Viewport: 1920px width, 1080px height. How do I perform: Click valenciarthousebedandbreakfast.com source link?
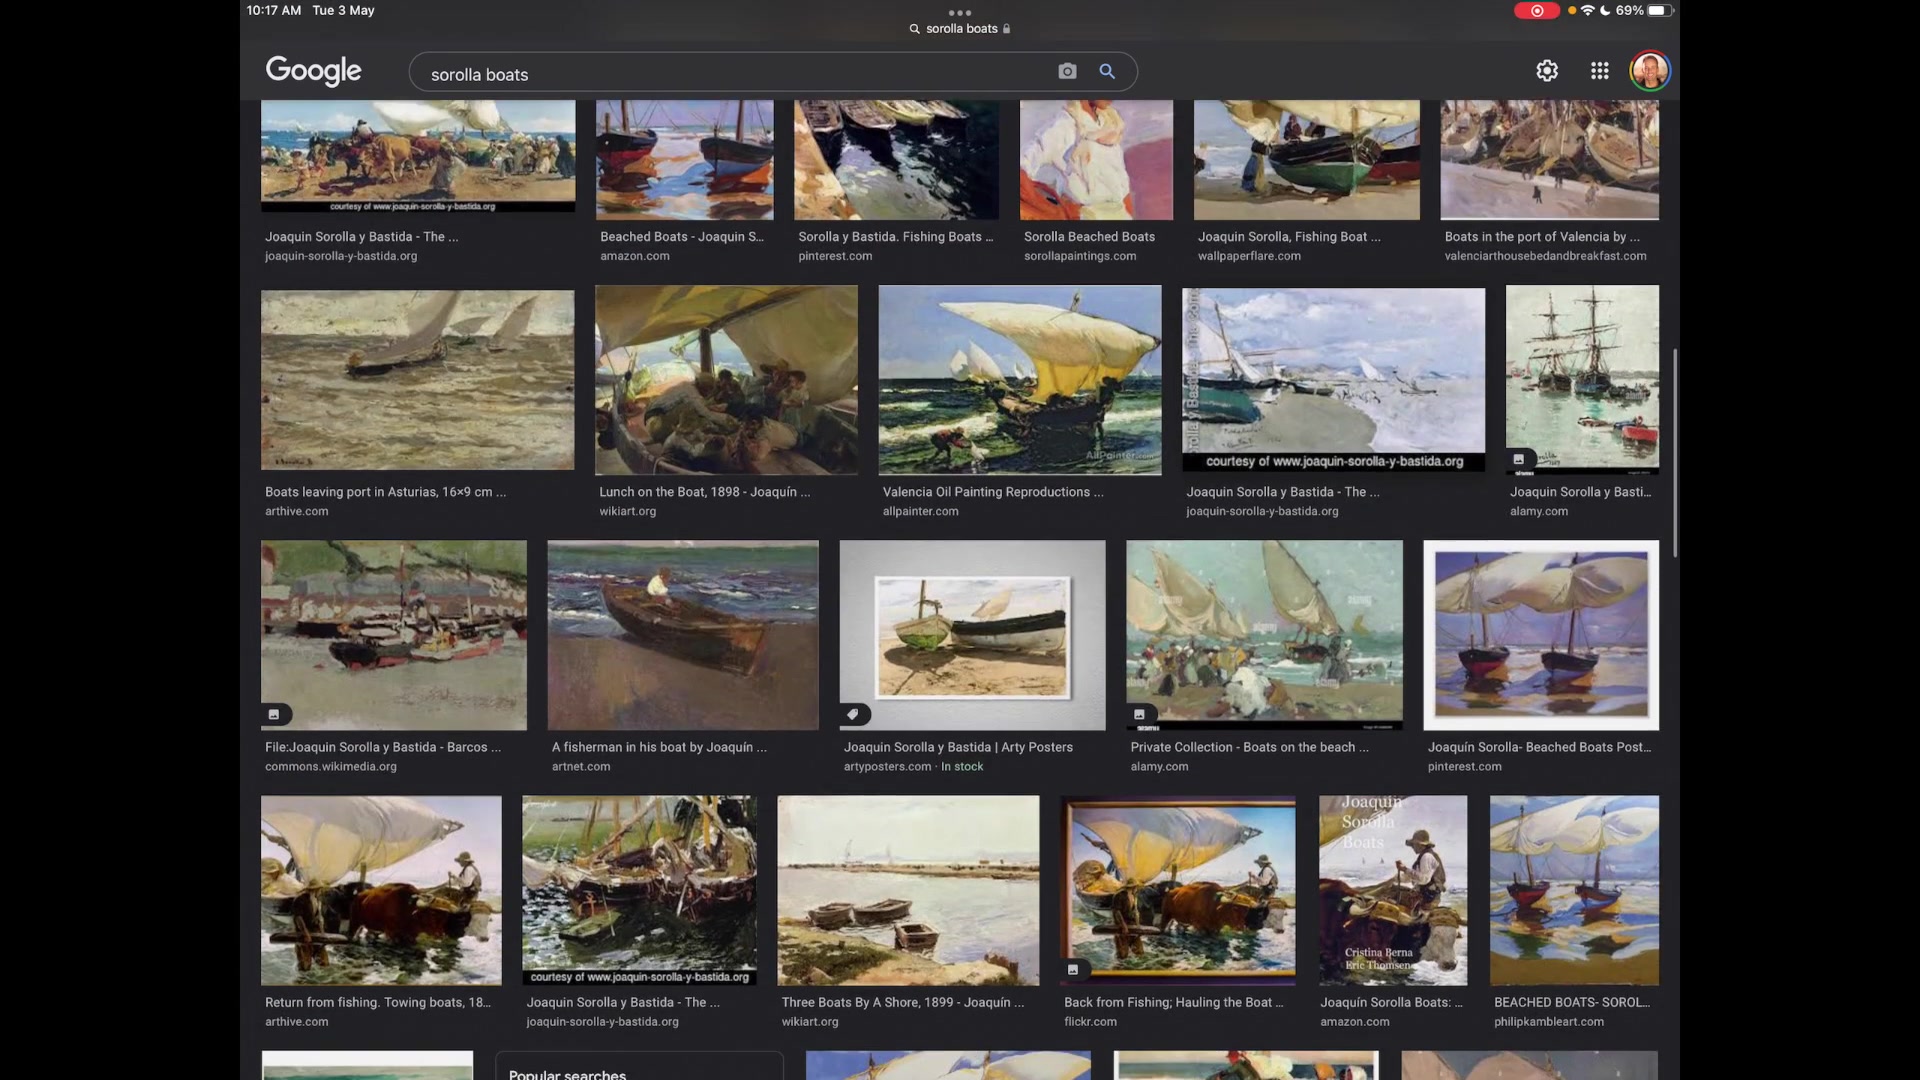(1545, 256)
